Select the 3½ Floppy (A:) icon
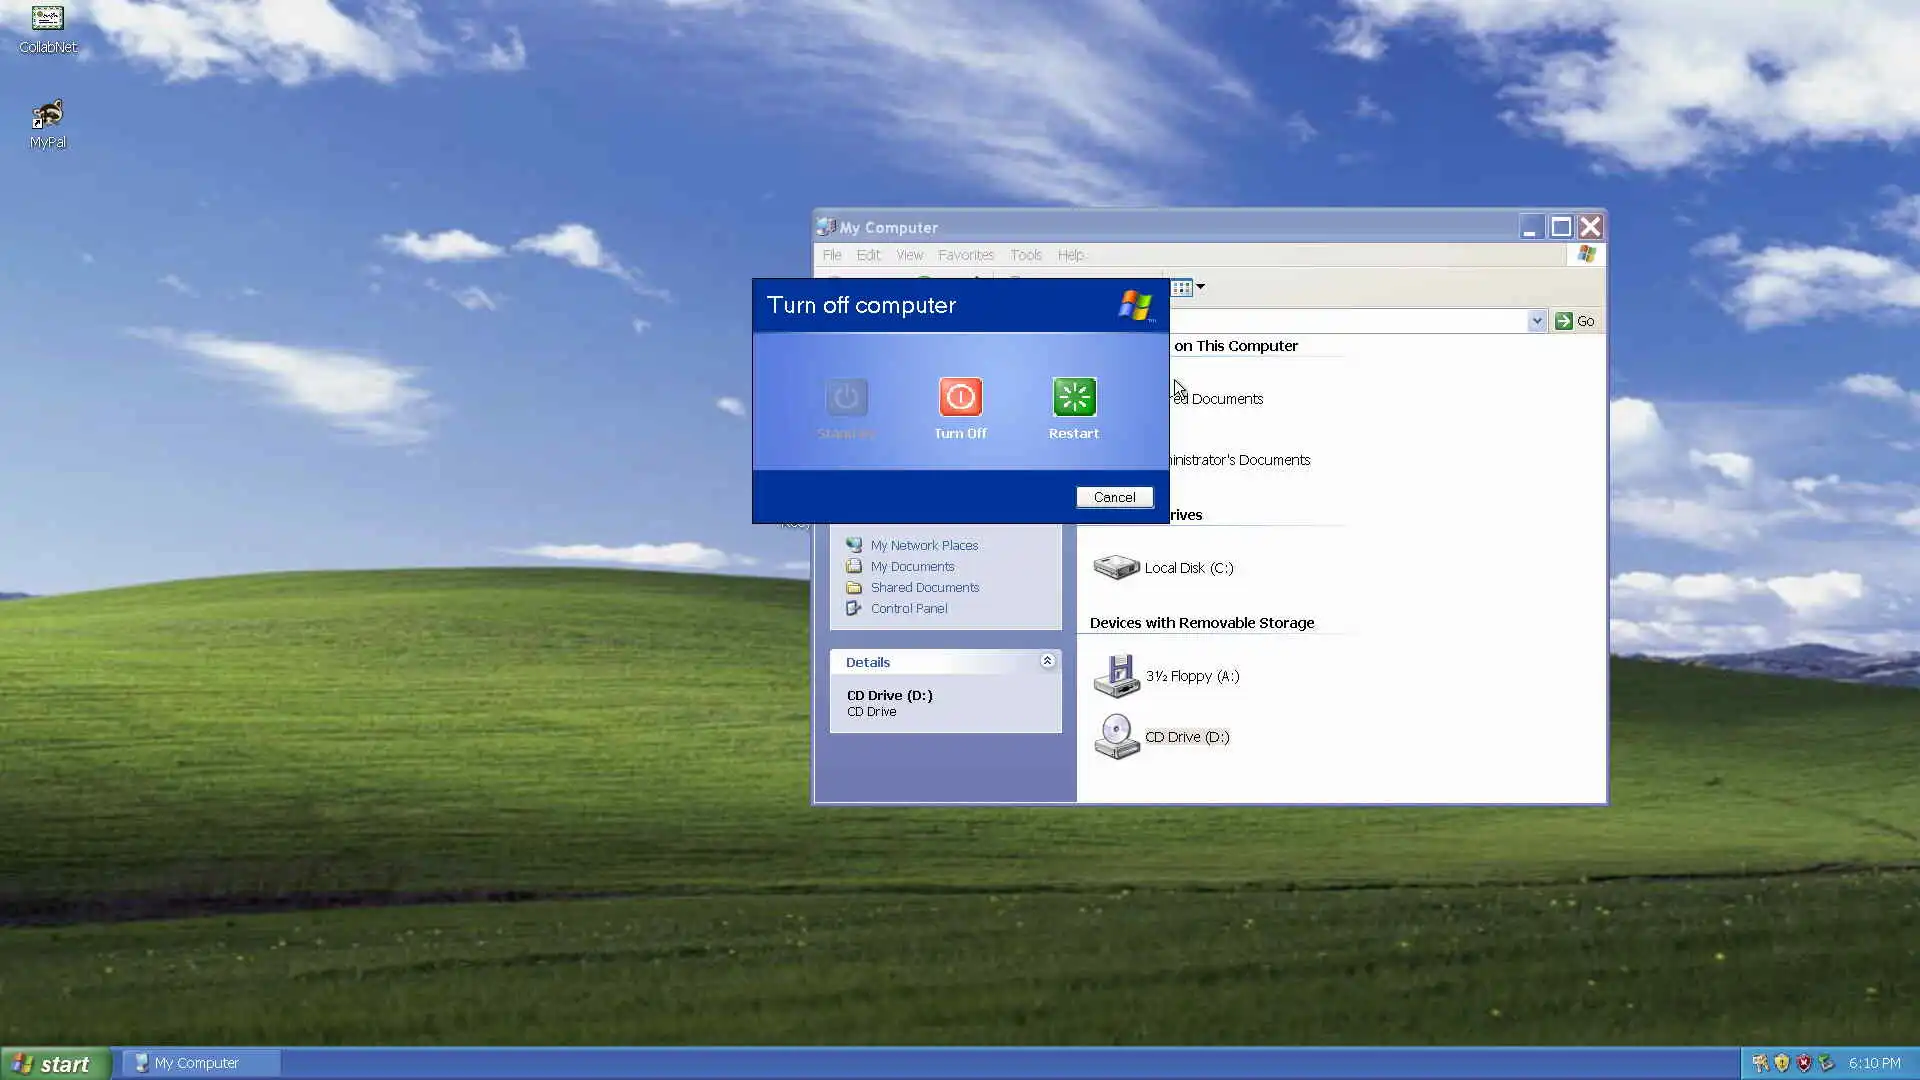Image resolution: width=1920 pixels, height=1080 pixels. coord(1116,676)
